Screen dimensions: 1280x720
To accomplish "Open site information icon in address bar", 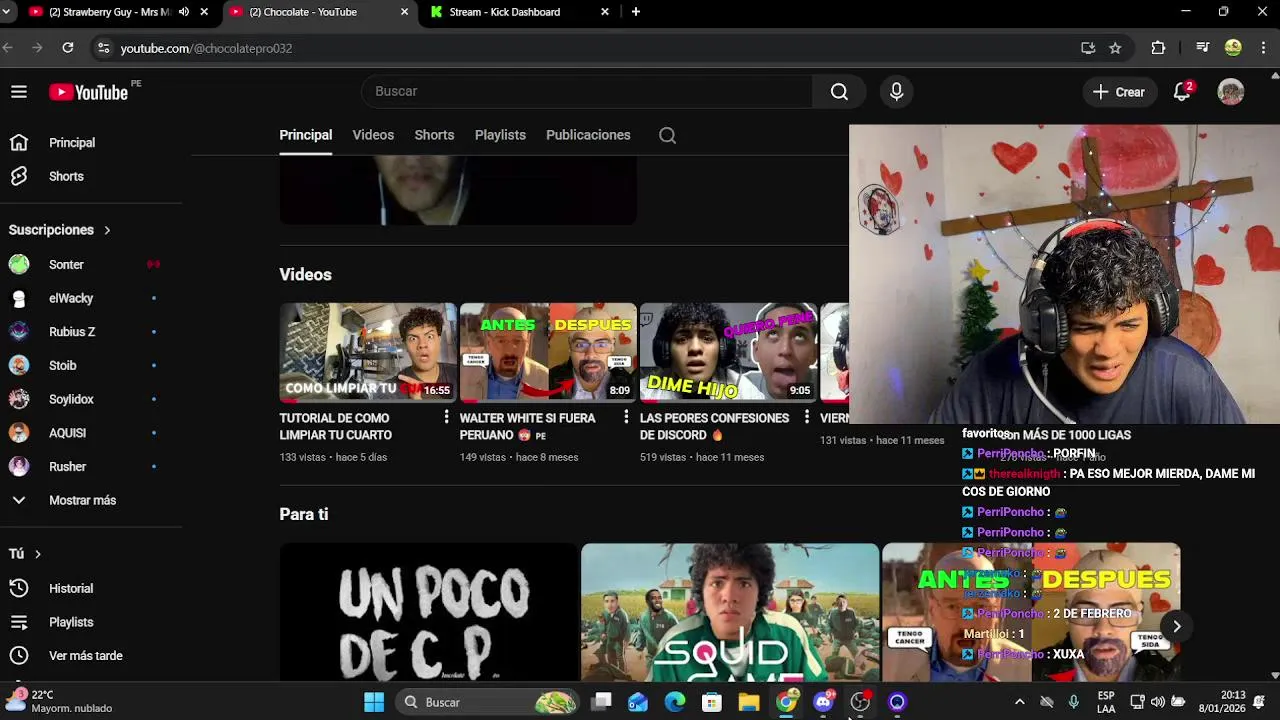I will [103, 48].
